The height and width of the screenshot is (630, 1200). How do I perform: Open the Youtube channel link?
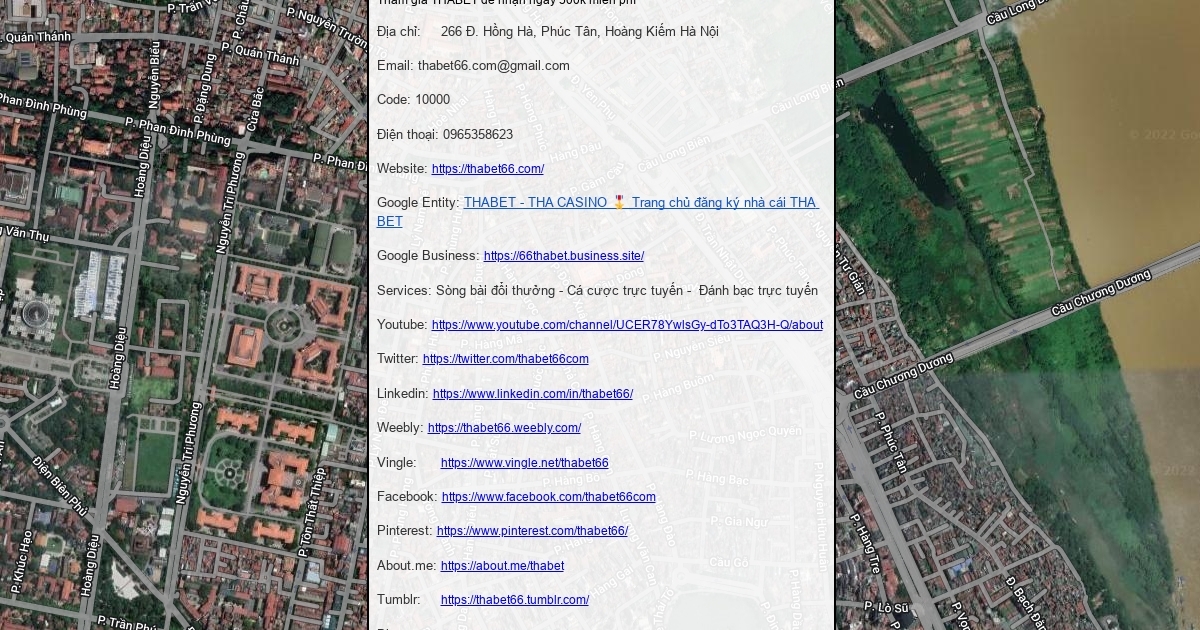[627, 325]
